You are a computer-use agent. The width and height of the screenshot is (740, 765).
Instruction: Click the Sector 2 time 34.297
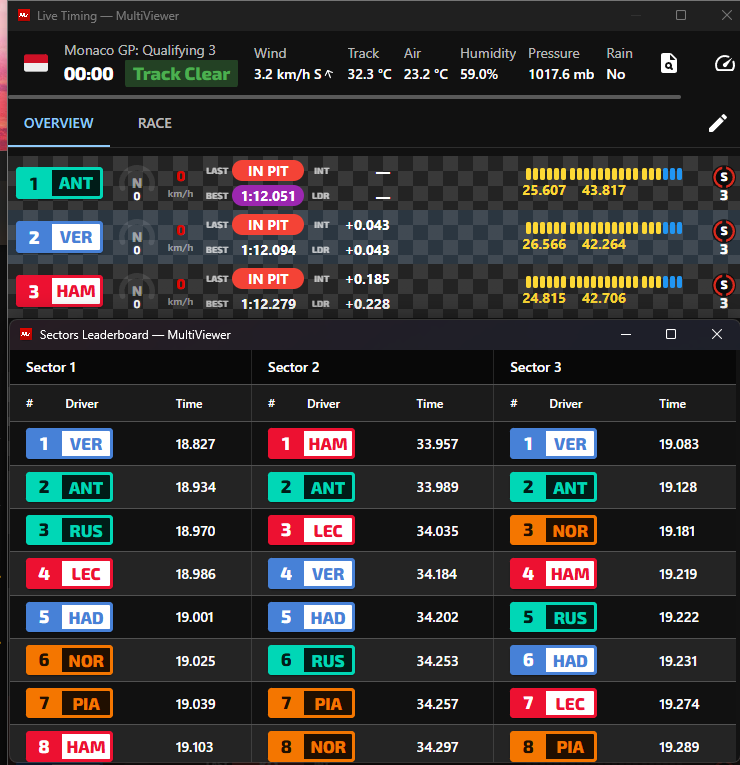437,747
